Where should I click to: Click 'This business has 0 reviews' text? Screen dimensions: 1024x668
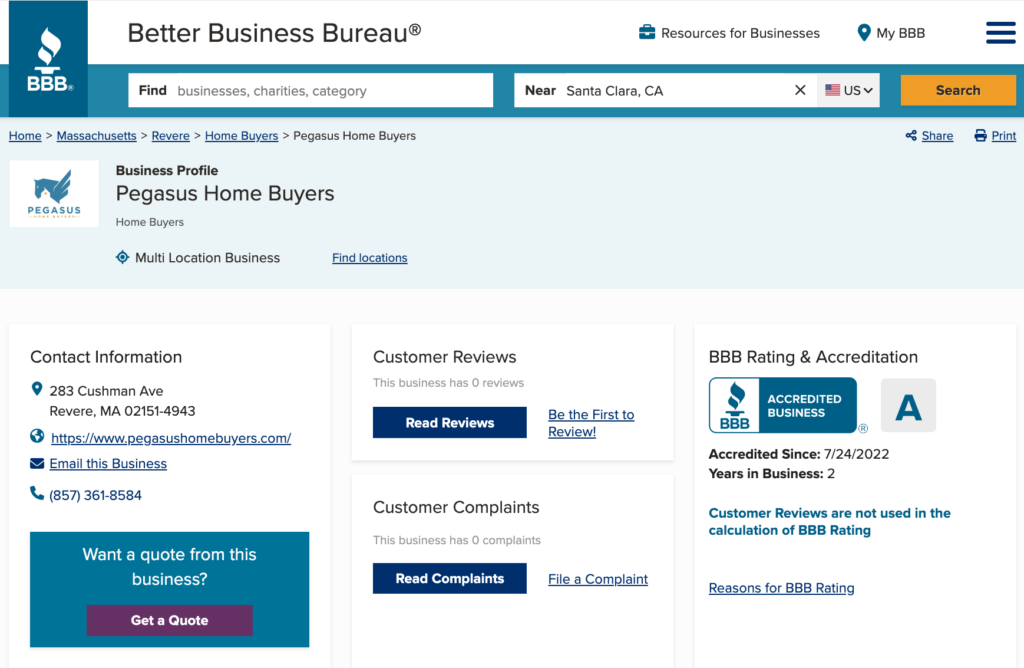pyautogui.click(x=449, y=383)
